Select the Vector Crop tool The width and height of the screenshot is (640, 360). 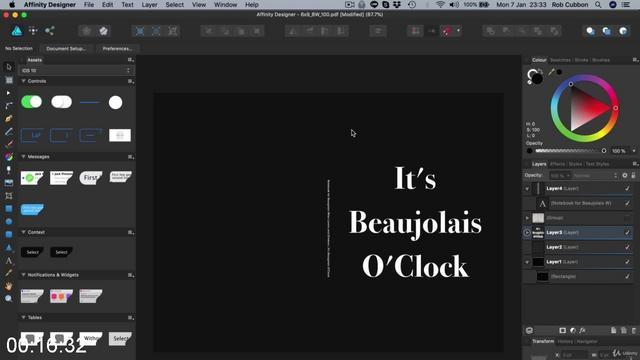pyautogui.click(x=9, y=196)
